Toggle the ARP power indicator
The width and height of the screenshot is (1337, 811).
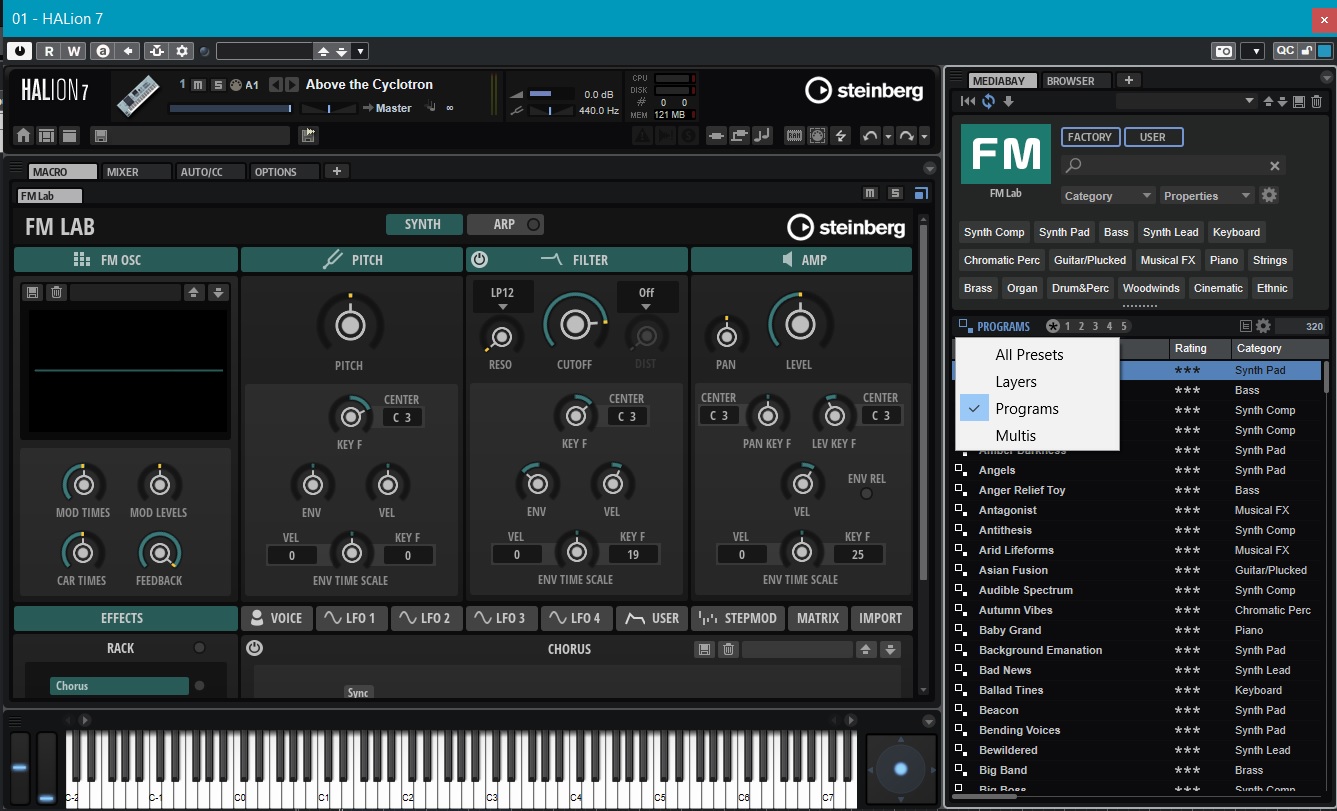533,225
